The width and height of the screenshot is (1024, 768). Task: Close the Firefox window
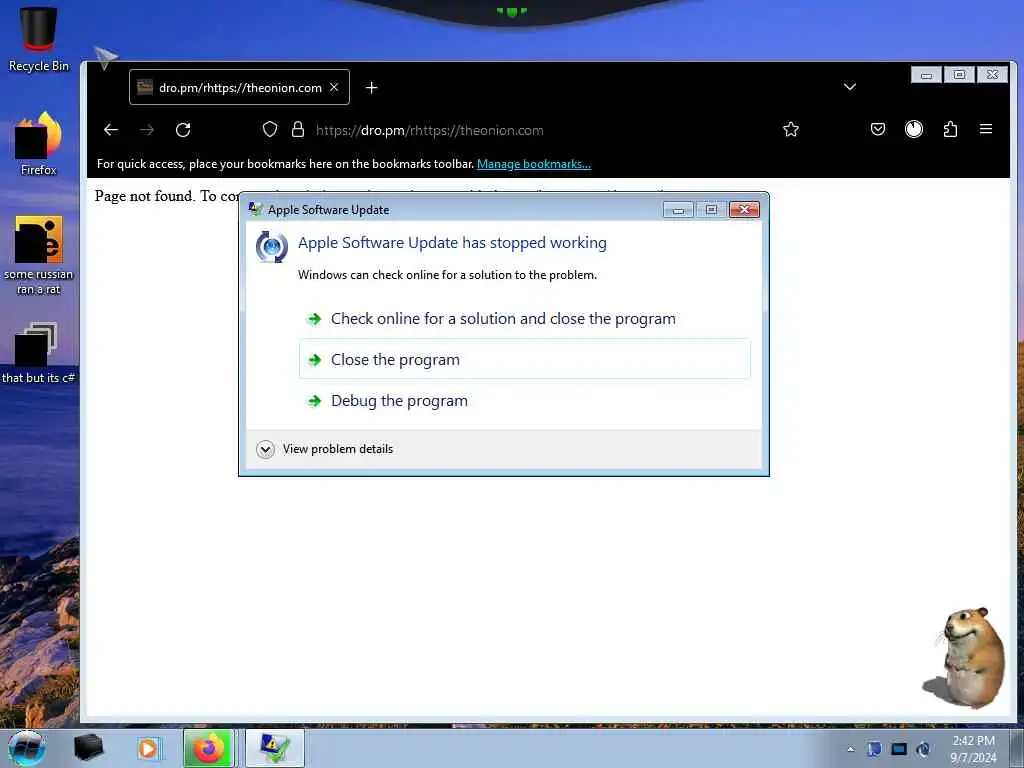click(992, 74)
